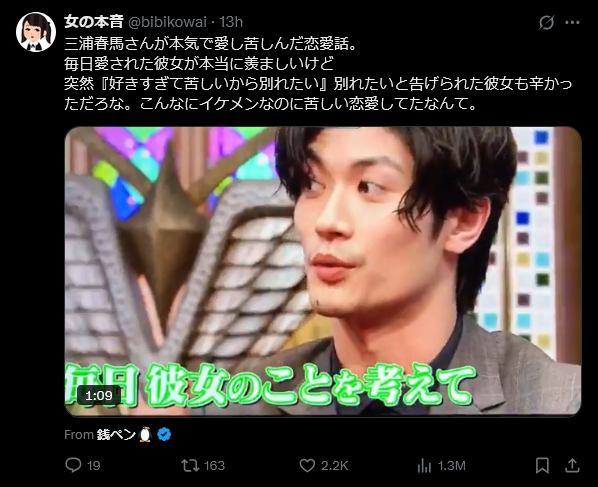Bookmark this tweet
This screenshot has width=598, height=487.
click(542, 465)
